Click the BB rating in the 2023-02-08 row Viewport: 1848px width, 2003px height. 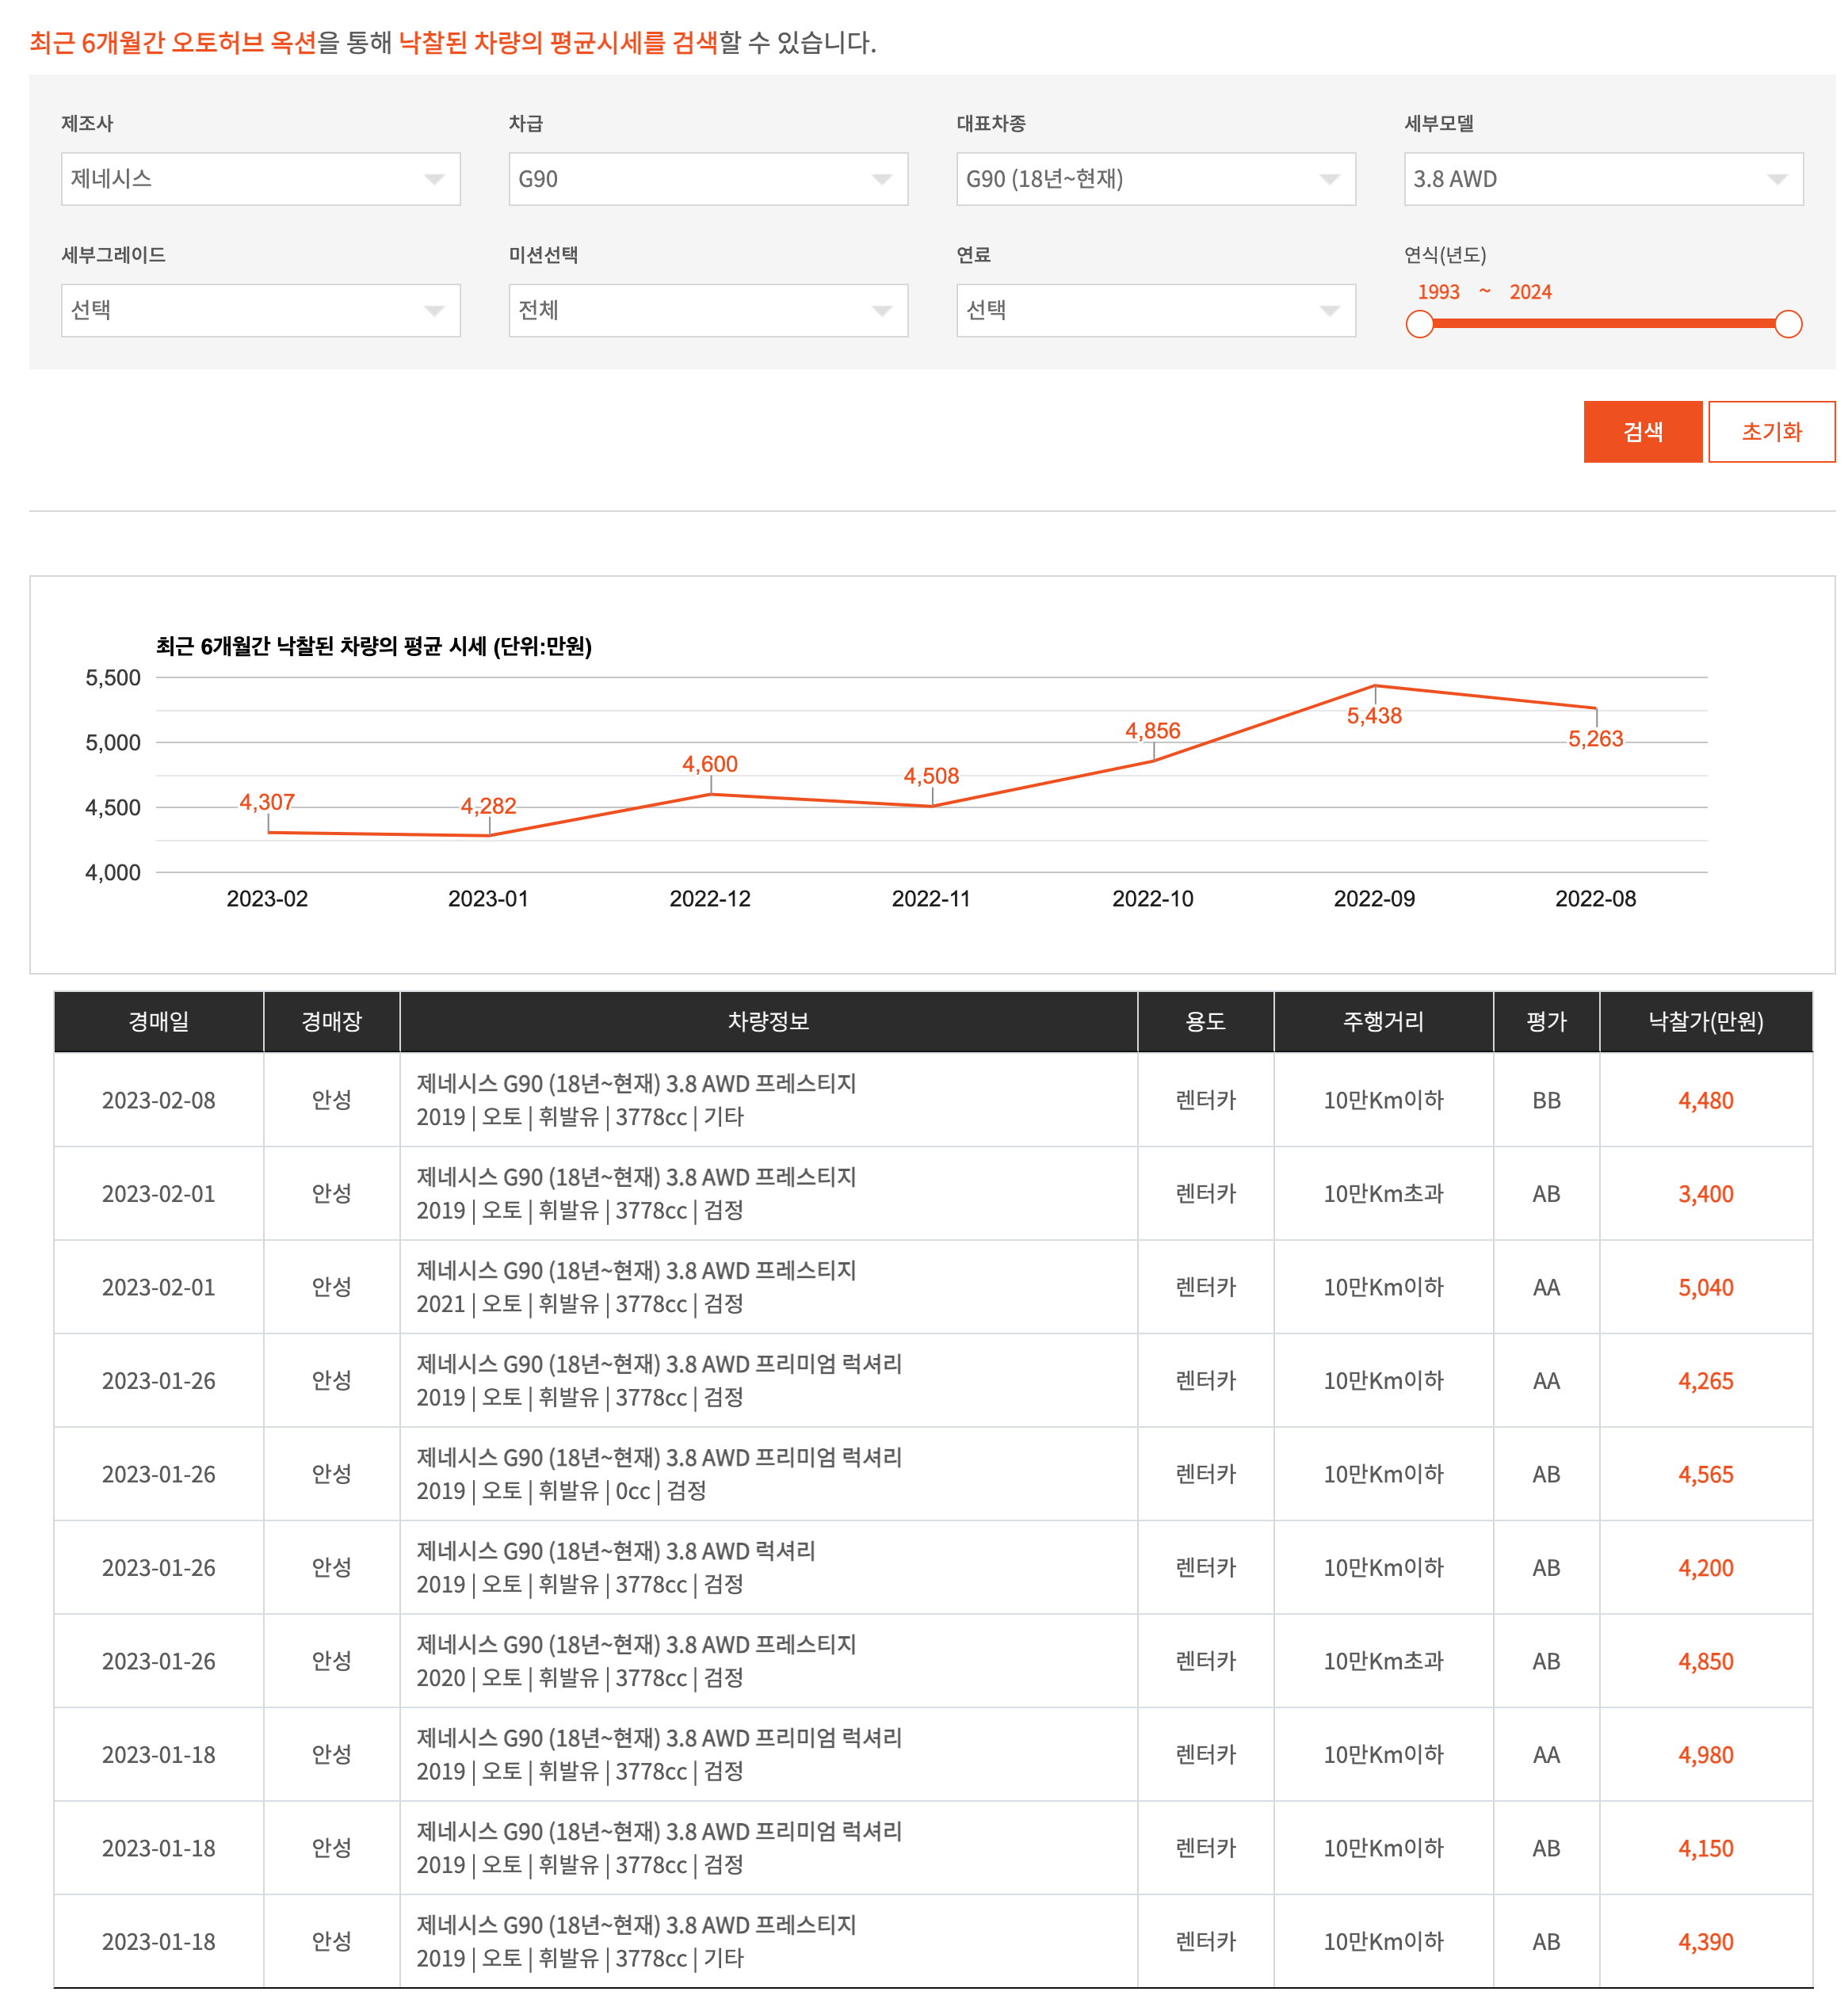(x=1546, y=1100)
